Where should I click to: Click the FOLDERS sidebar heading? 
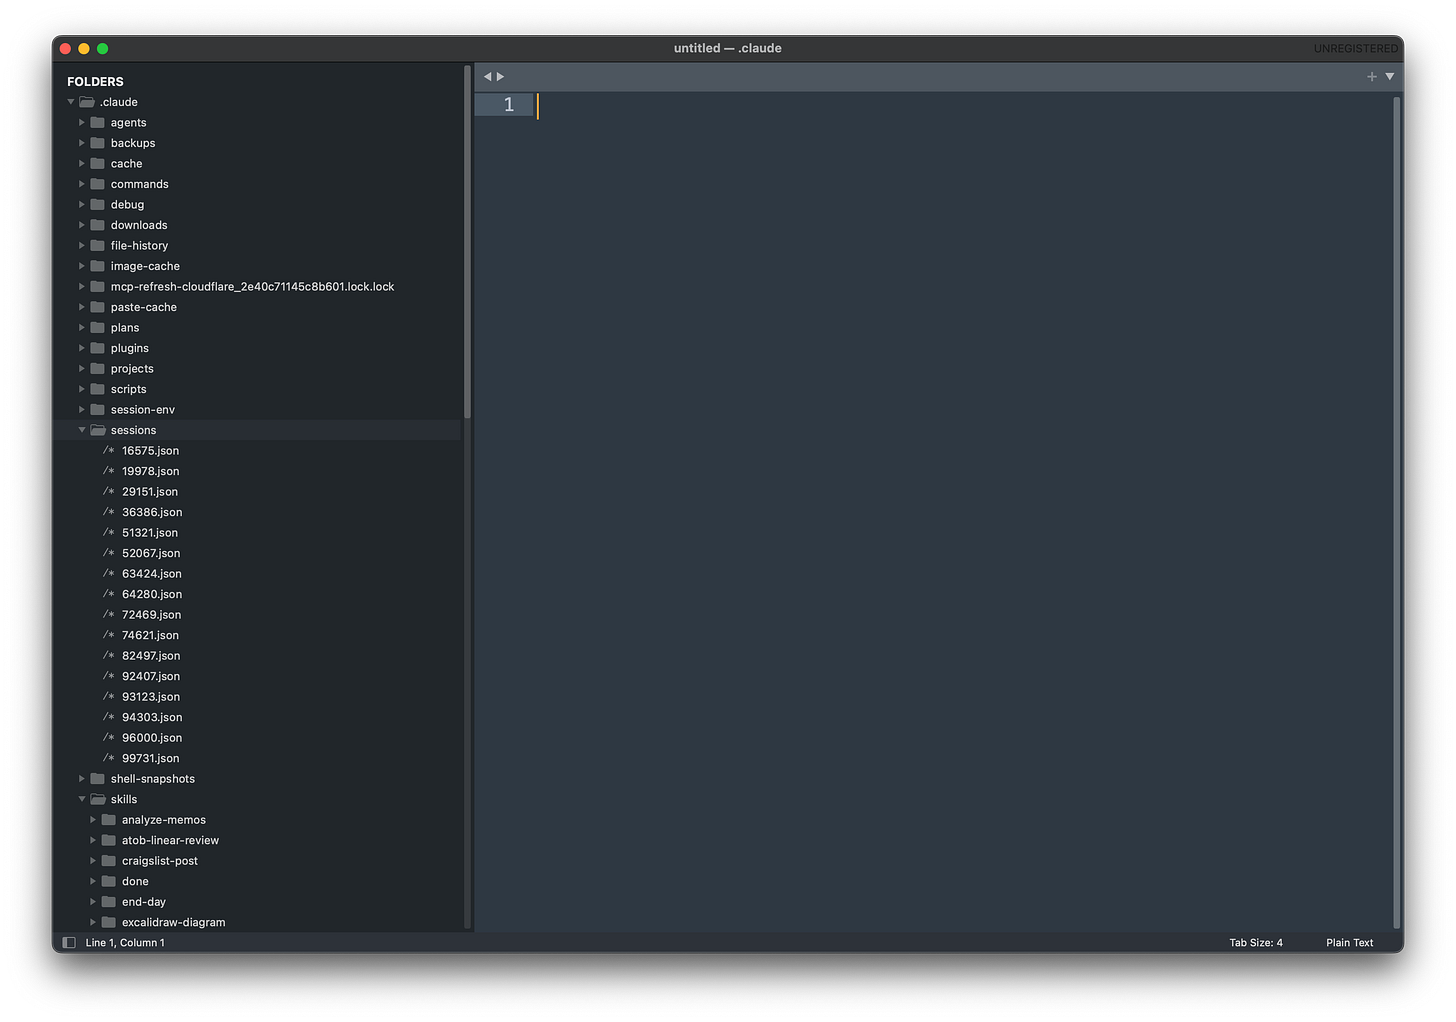(95, 81)
